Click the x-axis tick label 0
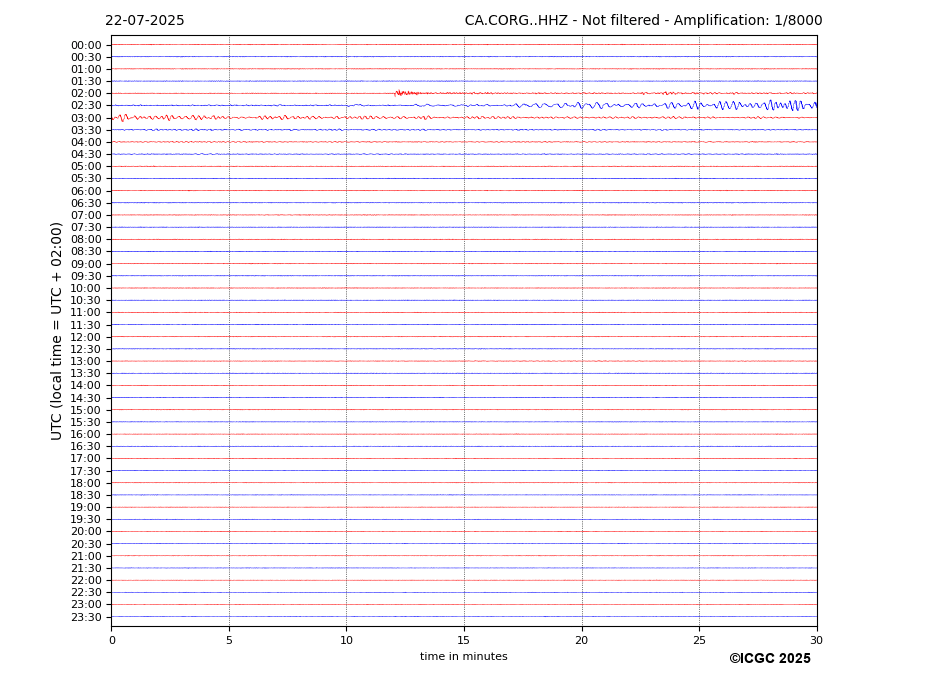 click(112, 640)
